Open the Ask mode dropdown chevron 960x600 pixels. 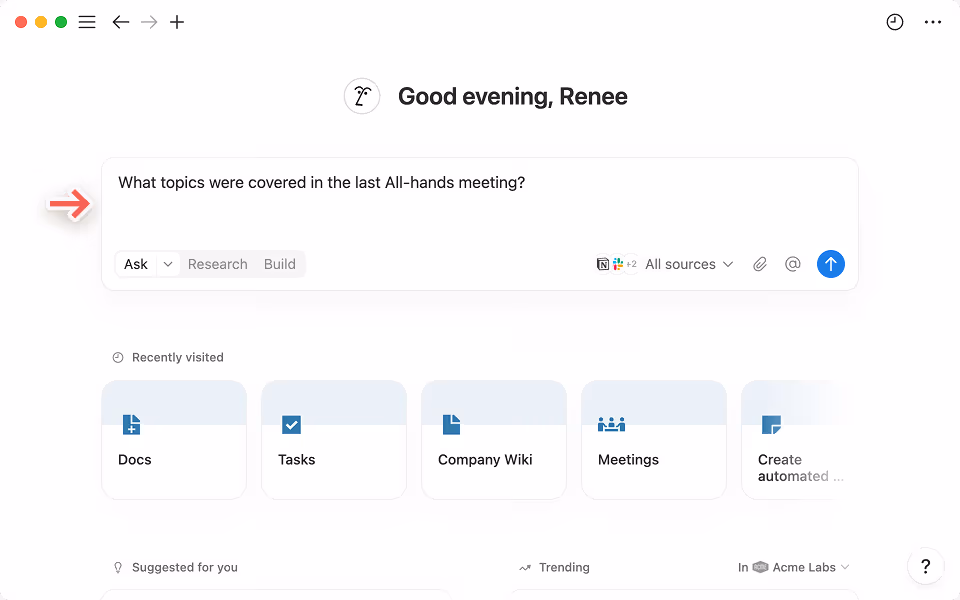(166, 264)
